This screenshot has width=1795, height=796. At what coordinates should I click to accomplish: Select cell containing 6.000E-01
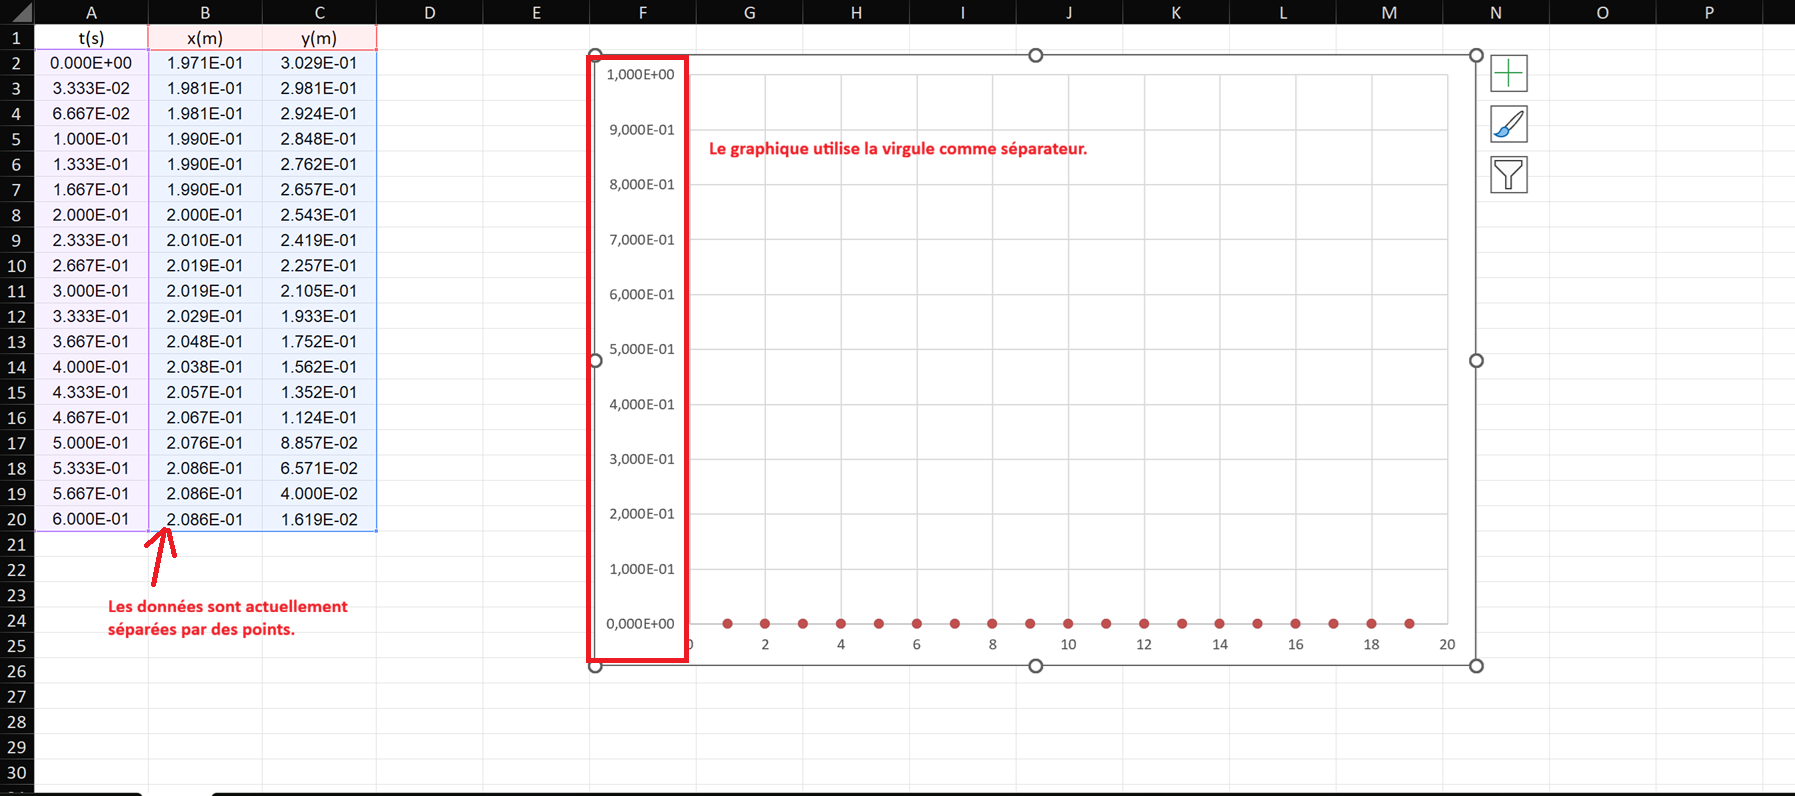point(91,519)
